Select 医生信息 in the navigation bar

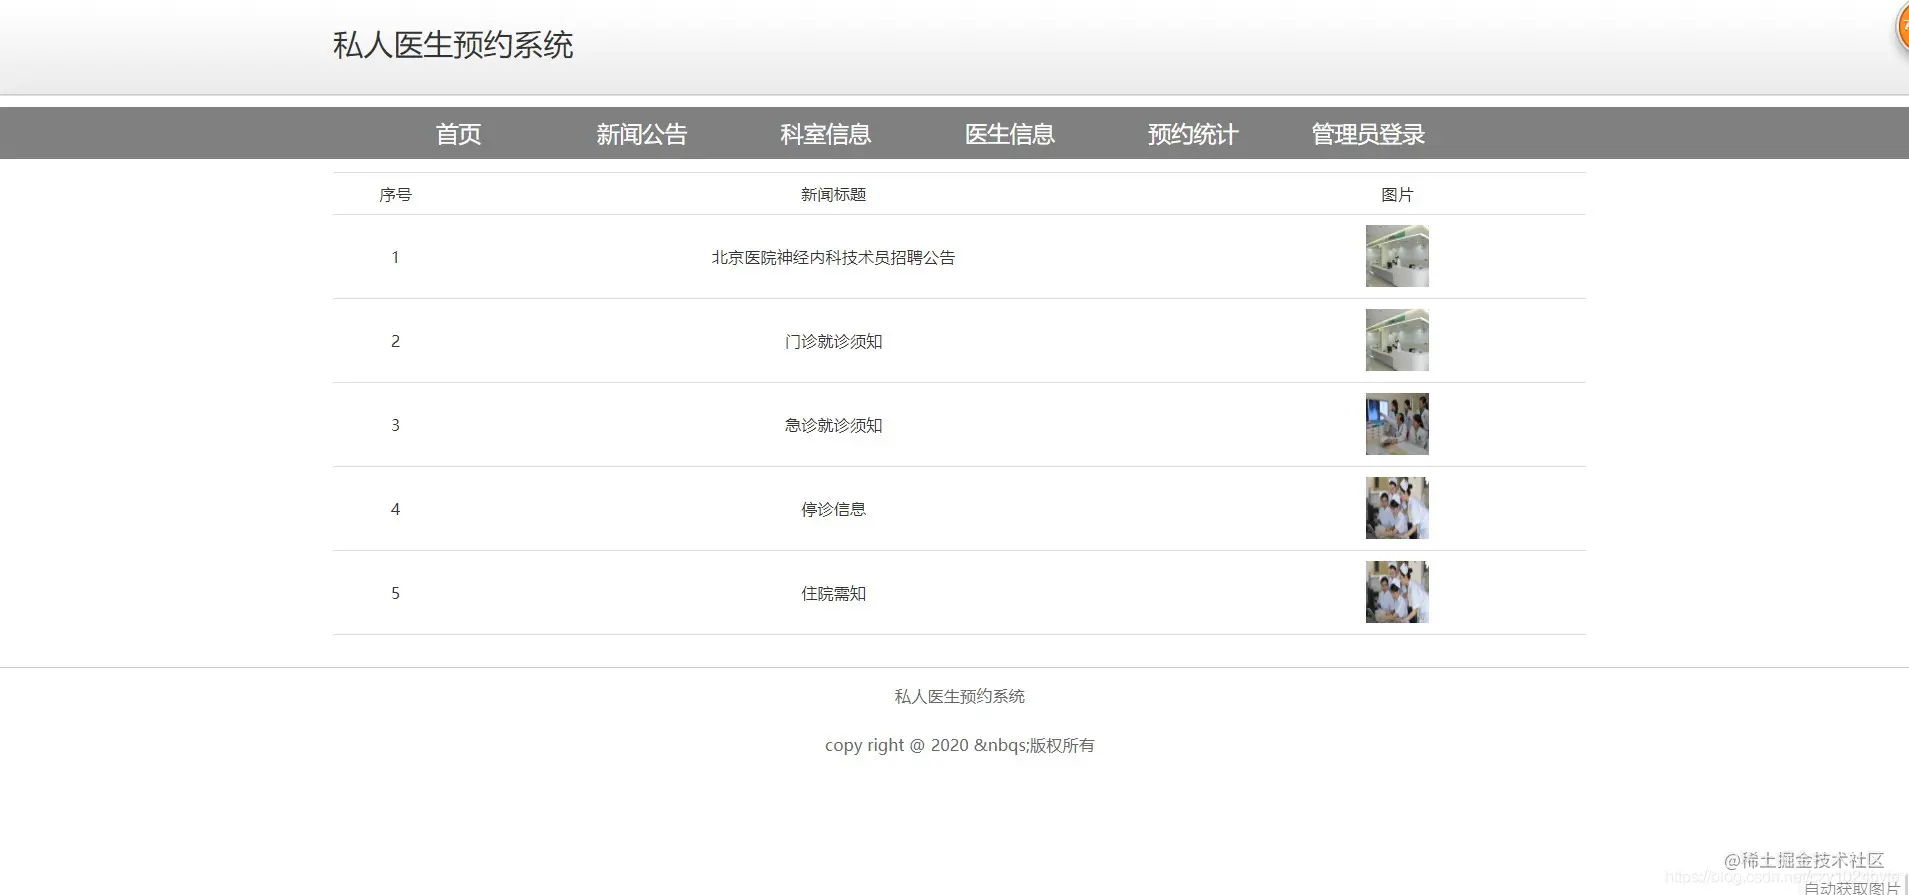[x=1010, y=134]
